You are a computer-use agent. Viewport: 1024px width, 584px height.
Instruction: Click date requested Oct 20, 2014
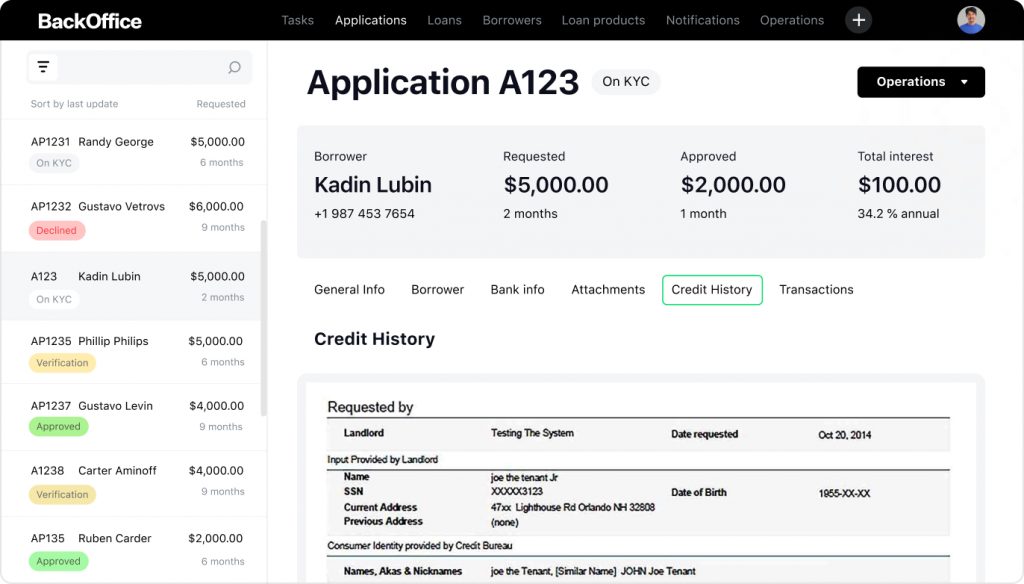844,435
